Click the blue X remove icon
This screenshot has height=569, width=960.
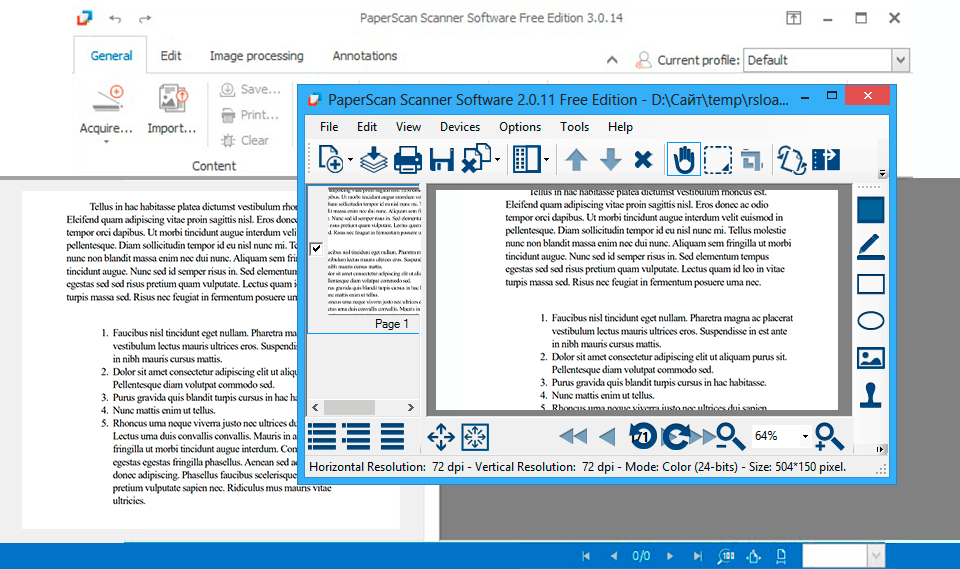(x=643, y=160)
